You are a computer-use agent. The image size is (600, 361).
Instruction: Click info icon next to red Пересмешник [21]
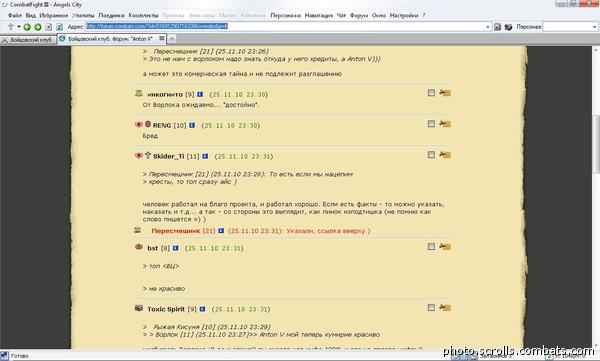(x=221, y=231)
